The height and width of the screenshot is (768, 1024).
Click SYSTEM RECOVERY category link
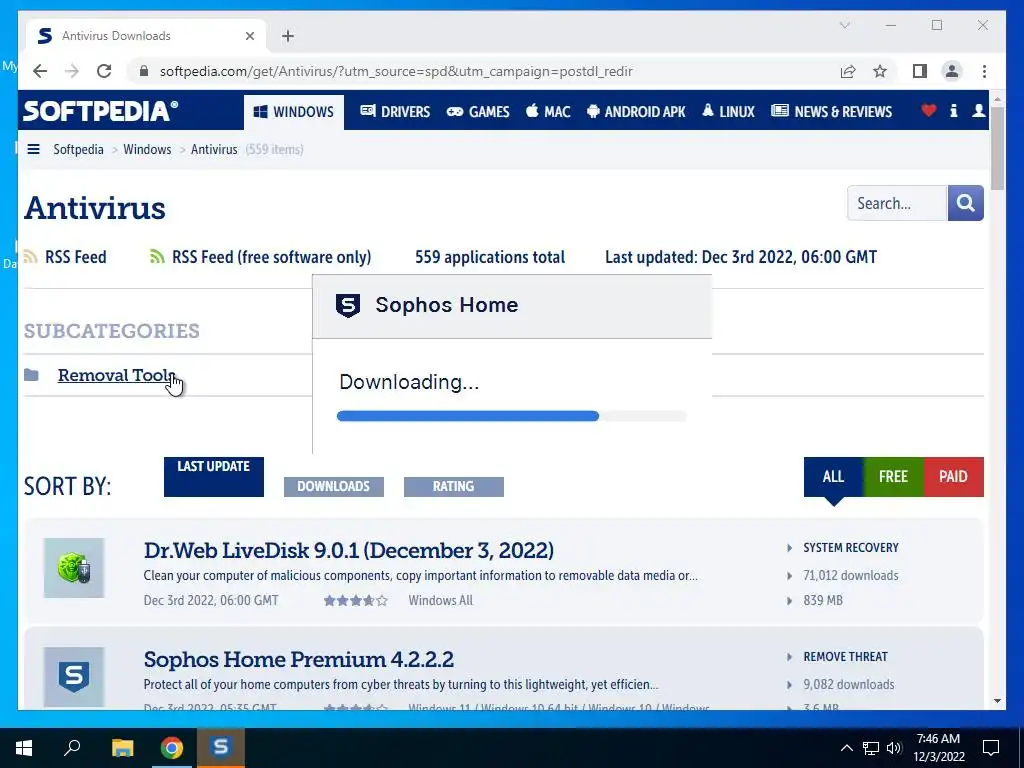[x=851, y=548]
